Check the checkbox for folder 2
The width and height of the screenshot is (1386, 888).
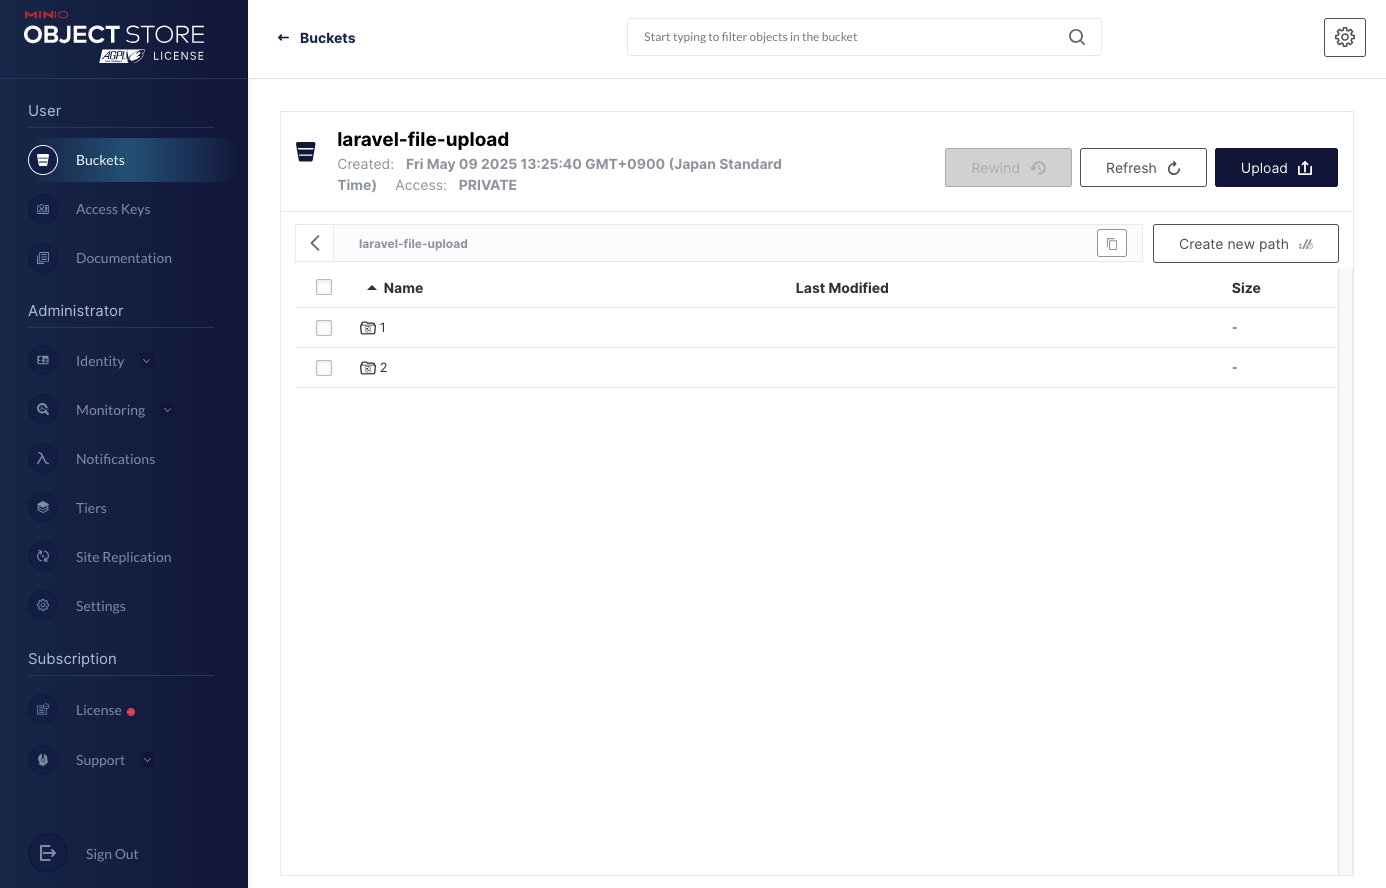pyautogui.click(x=324, y=368)
